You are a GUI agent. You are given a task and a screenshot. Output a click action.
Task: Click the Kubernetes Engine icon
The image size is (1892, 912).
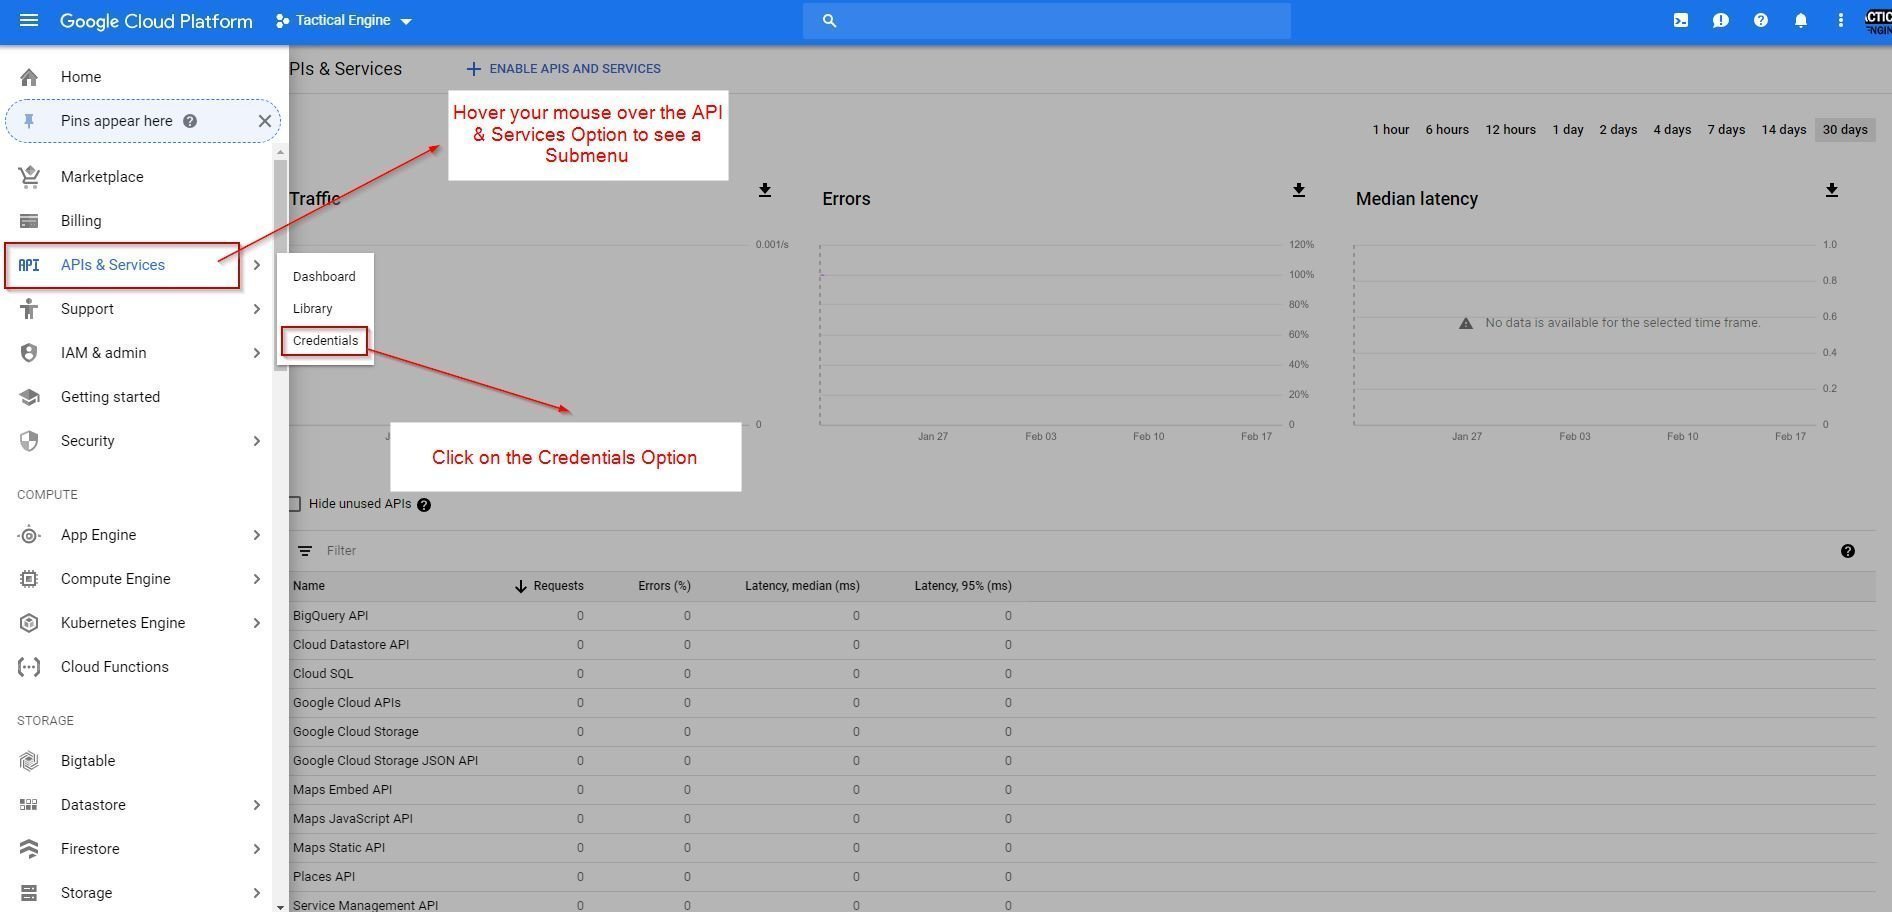[x=29, y=623]
